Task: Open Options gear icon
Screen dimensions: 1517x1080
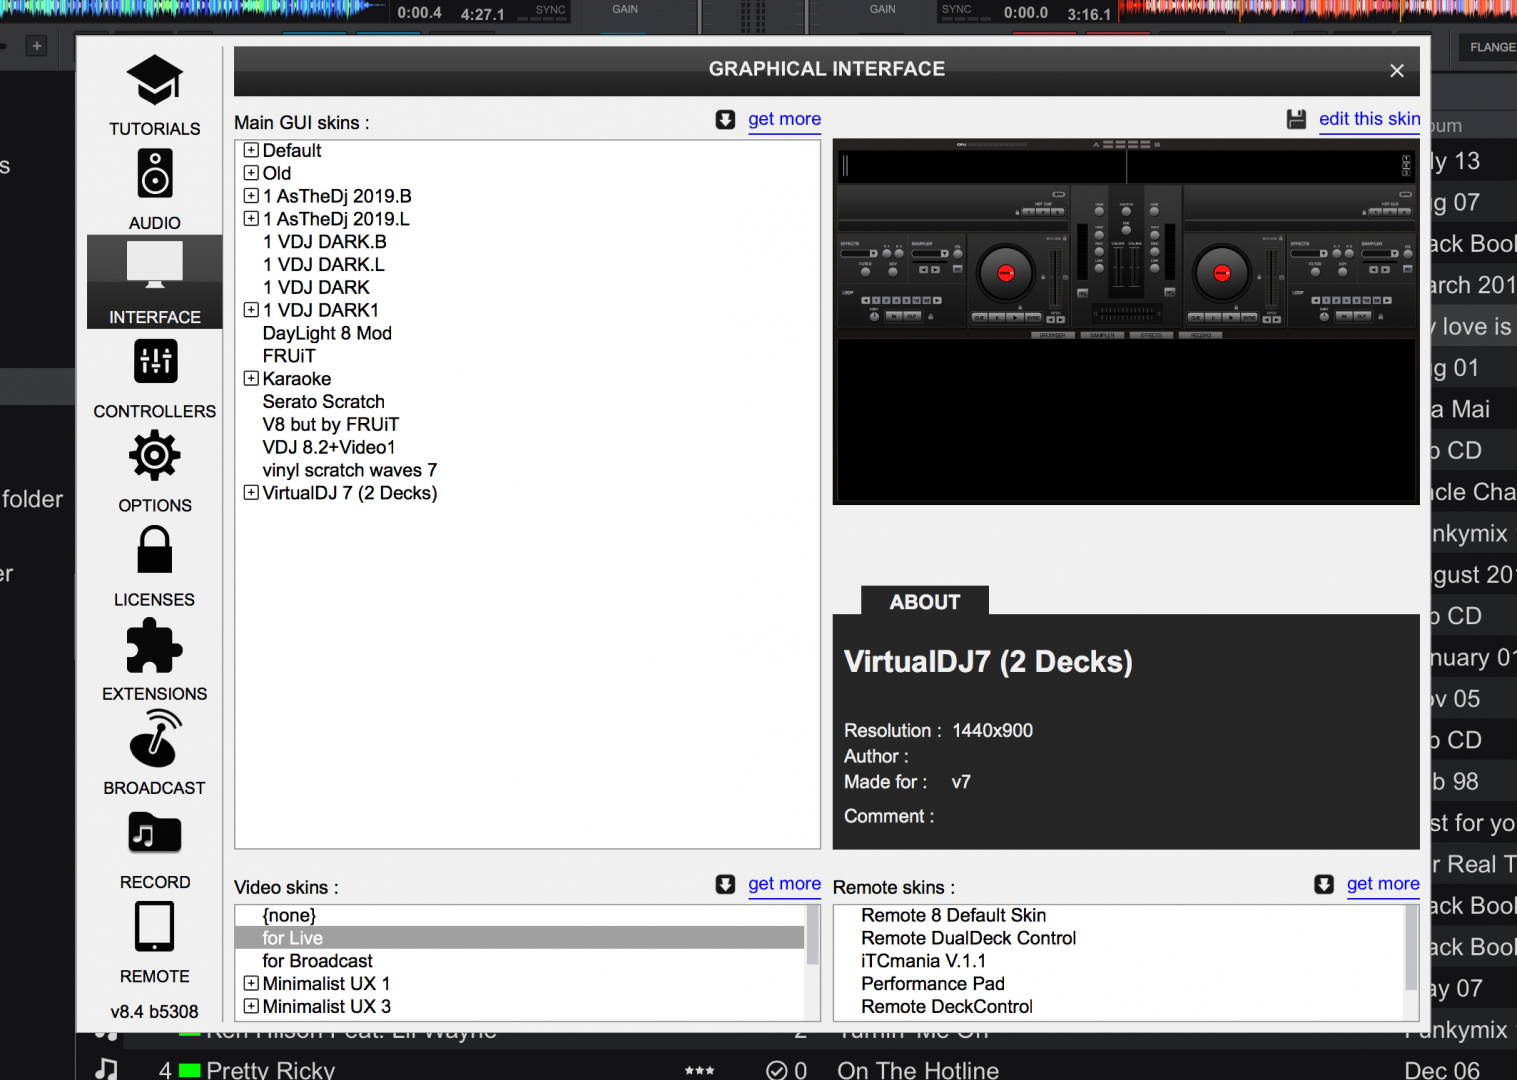Action: 155,456
